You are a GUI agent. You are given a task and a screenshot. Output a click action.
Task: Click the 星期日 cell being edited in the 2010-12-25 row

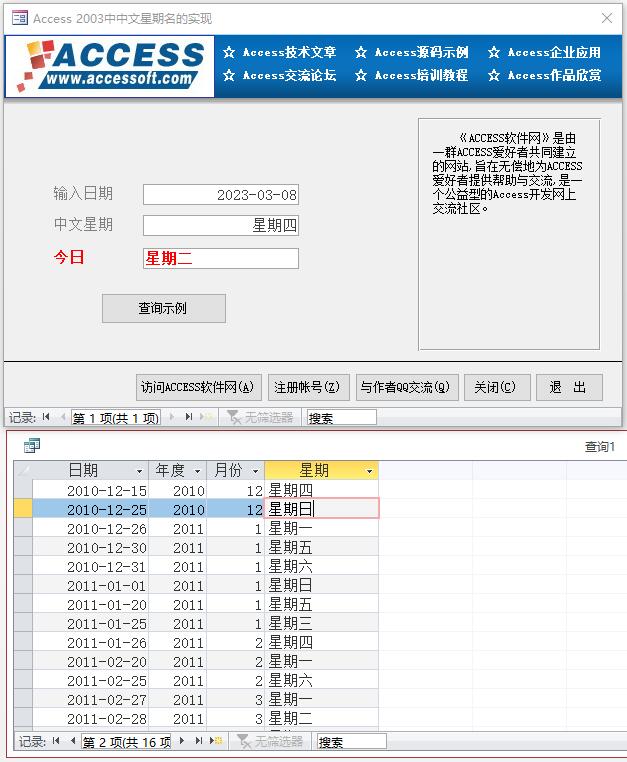pos(321,508)
